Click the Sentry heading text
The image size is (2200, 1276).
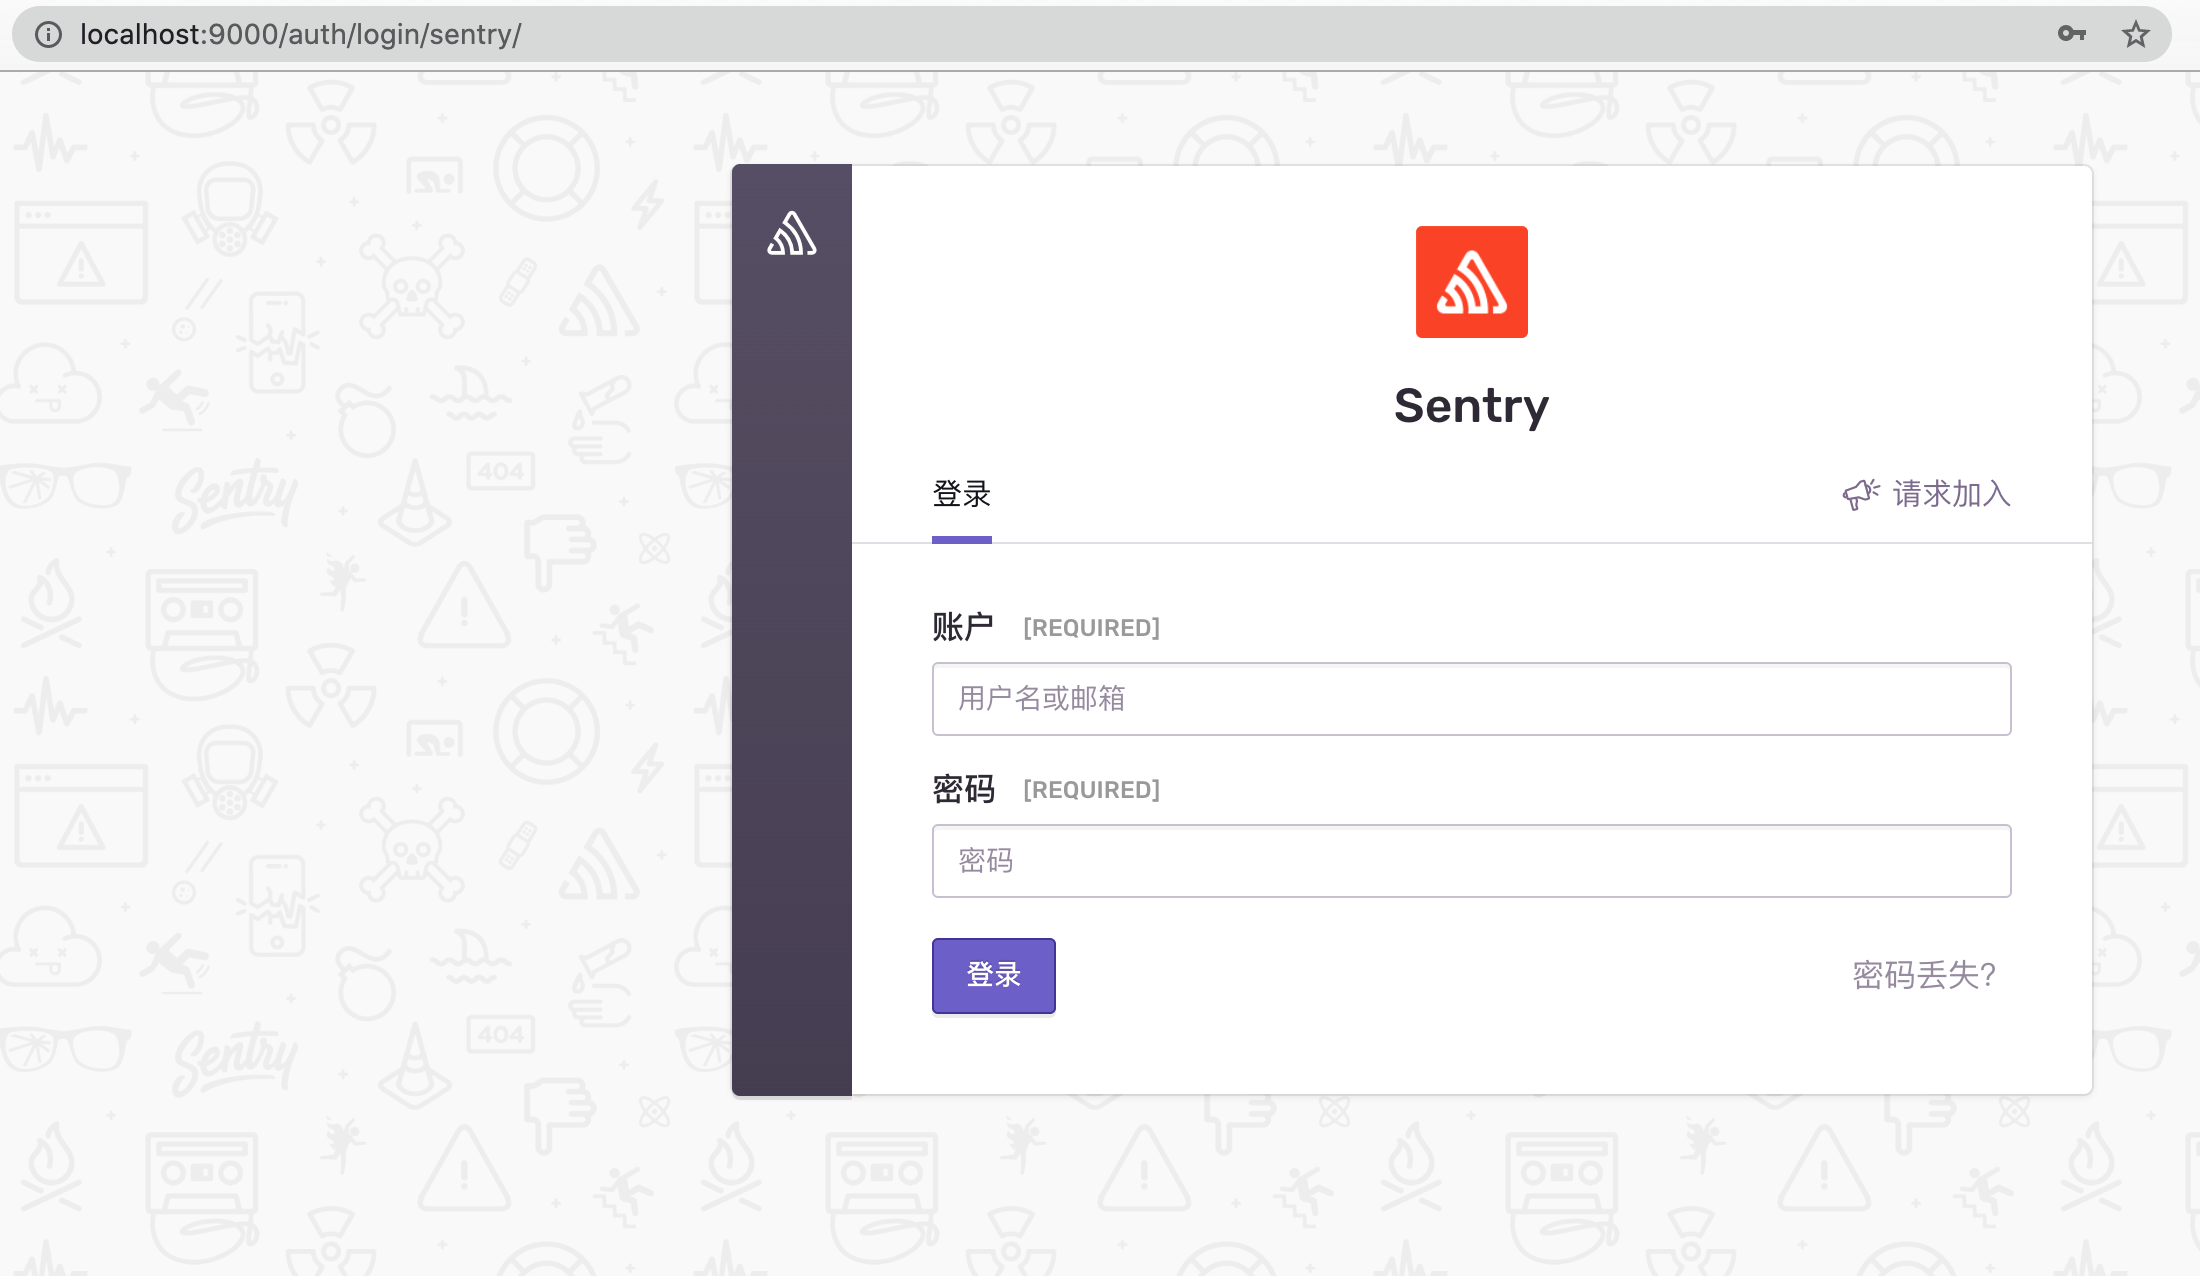[1471, 406]
